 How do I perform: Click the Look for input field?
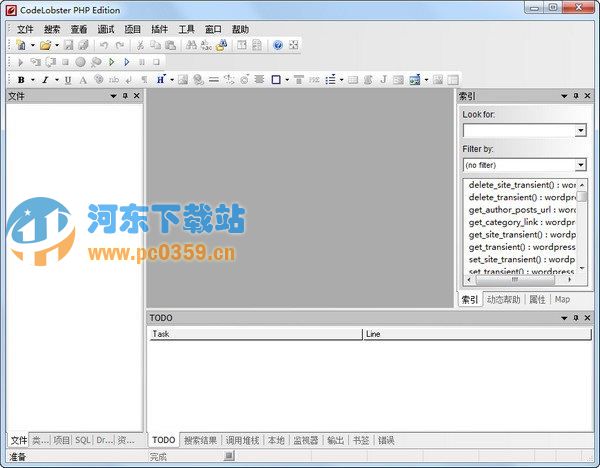coord(519,130)
